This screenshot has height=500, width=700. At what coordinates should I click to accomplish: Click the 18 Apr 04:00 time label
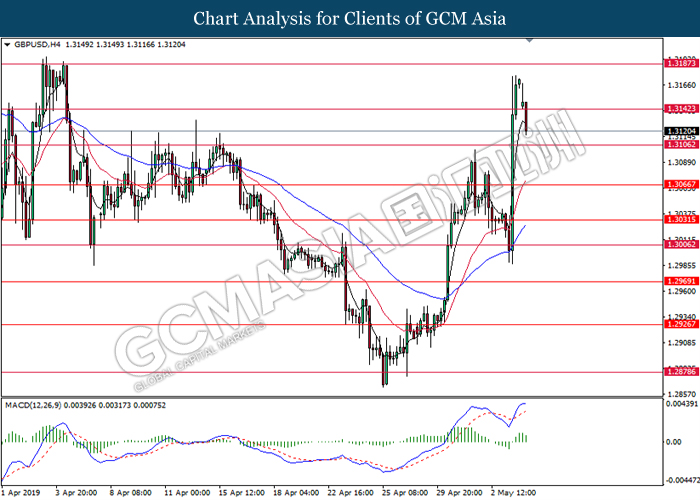pyautogui.click(x=296, y=493)
